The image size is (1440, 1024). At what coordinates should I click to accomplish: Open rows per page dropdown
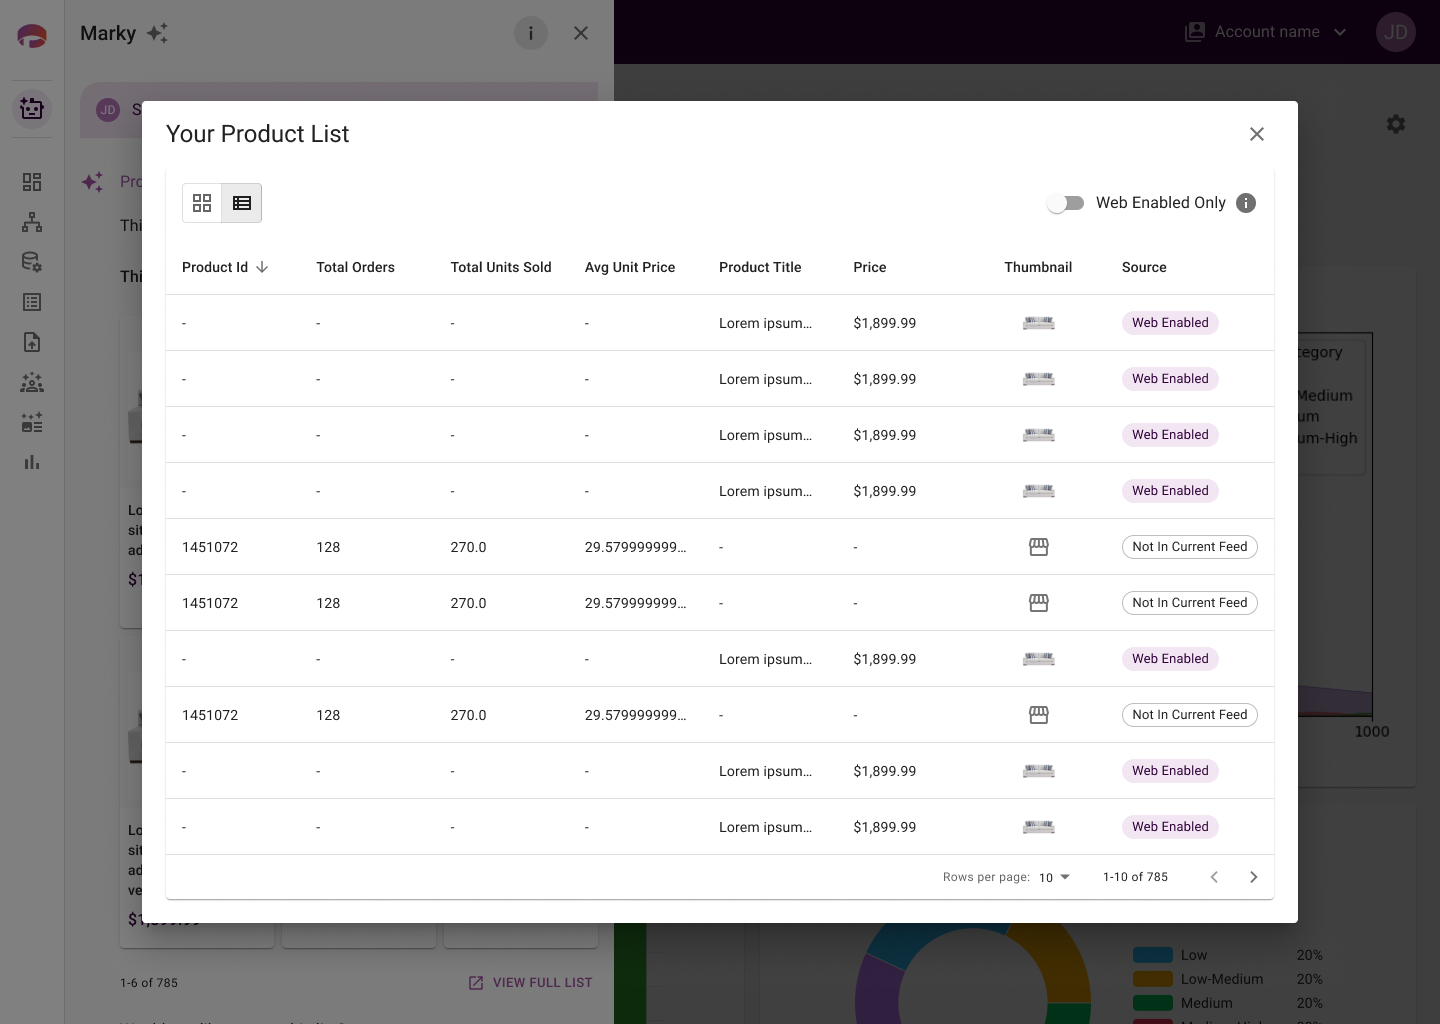coord(1054,877)
